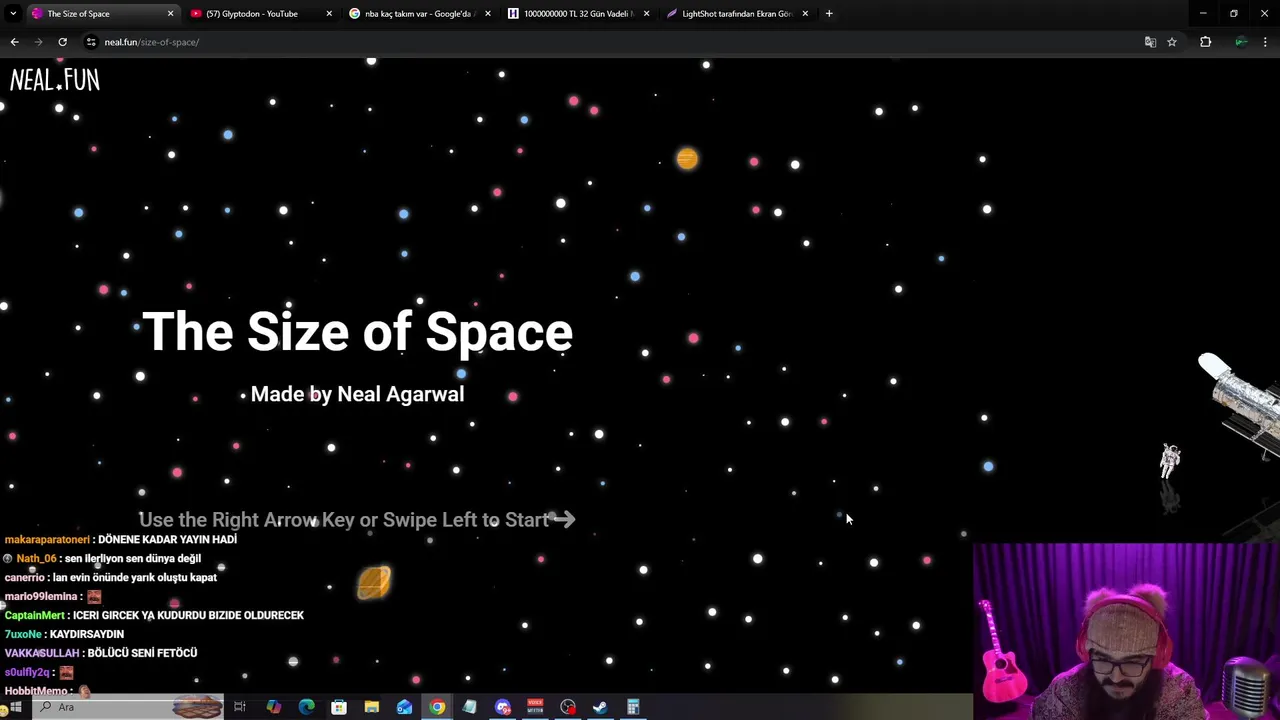Switch to the nba kaç takım var Google tab

420,14
